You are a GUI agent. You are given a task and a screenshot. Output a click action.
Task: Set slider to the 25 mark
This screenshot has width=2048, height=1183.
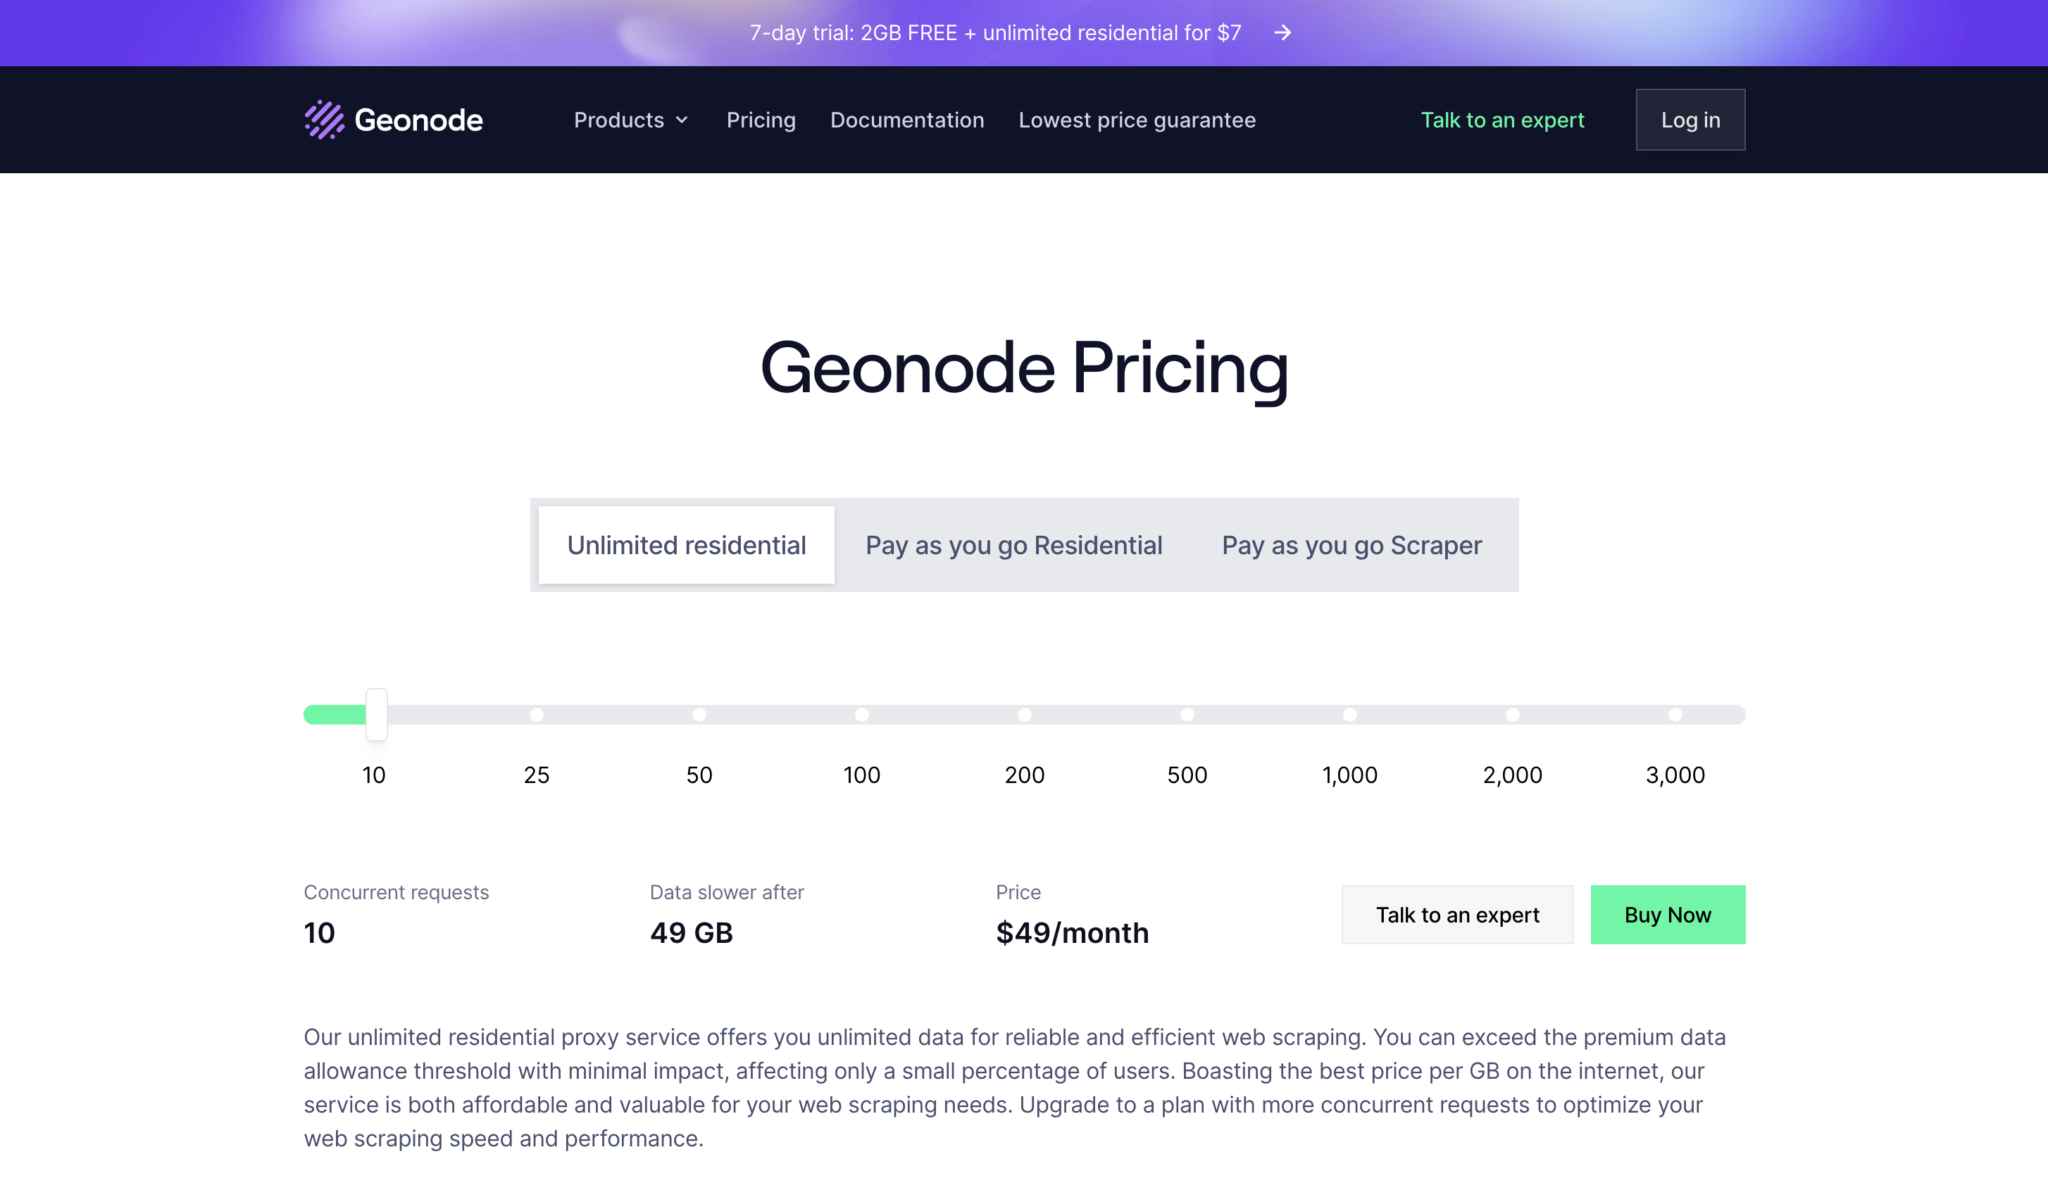(x=537, y=714)
